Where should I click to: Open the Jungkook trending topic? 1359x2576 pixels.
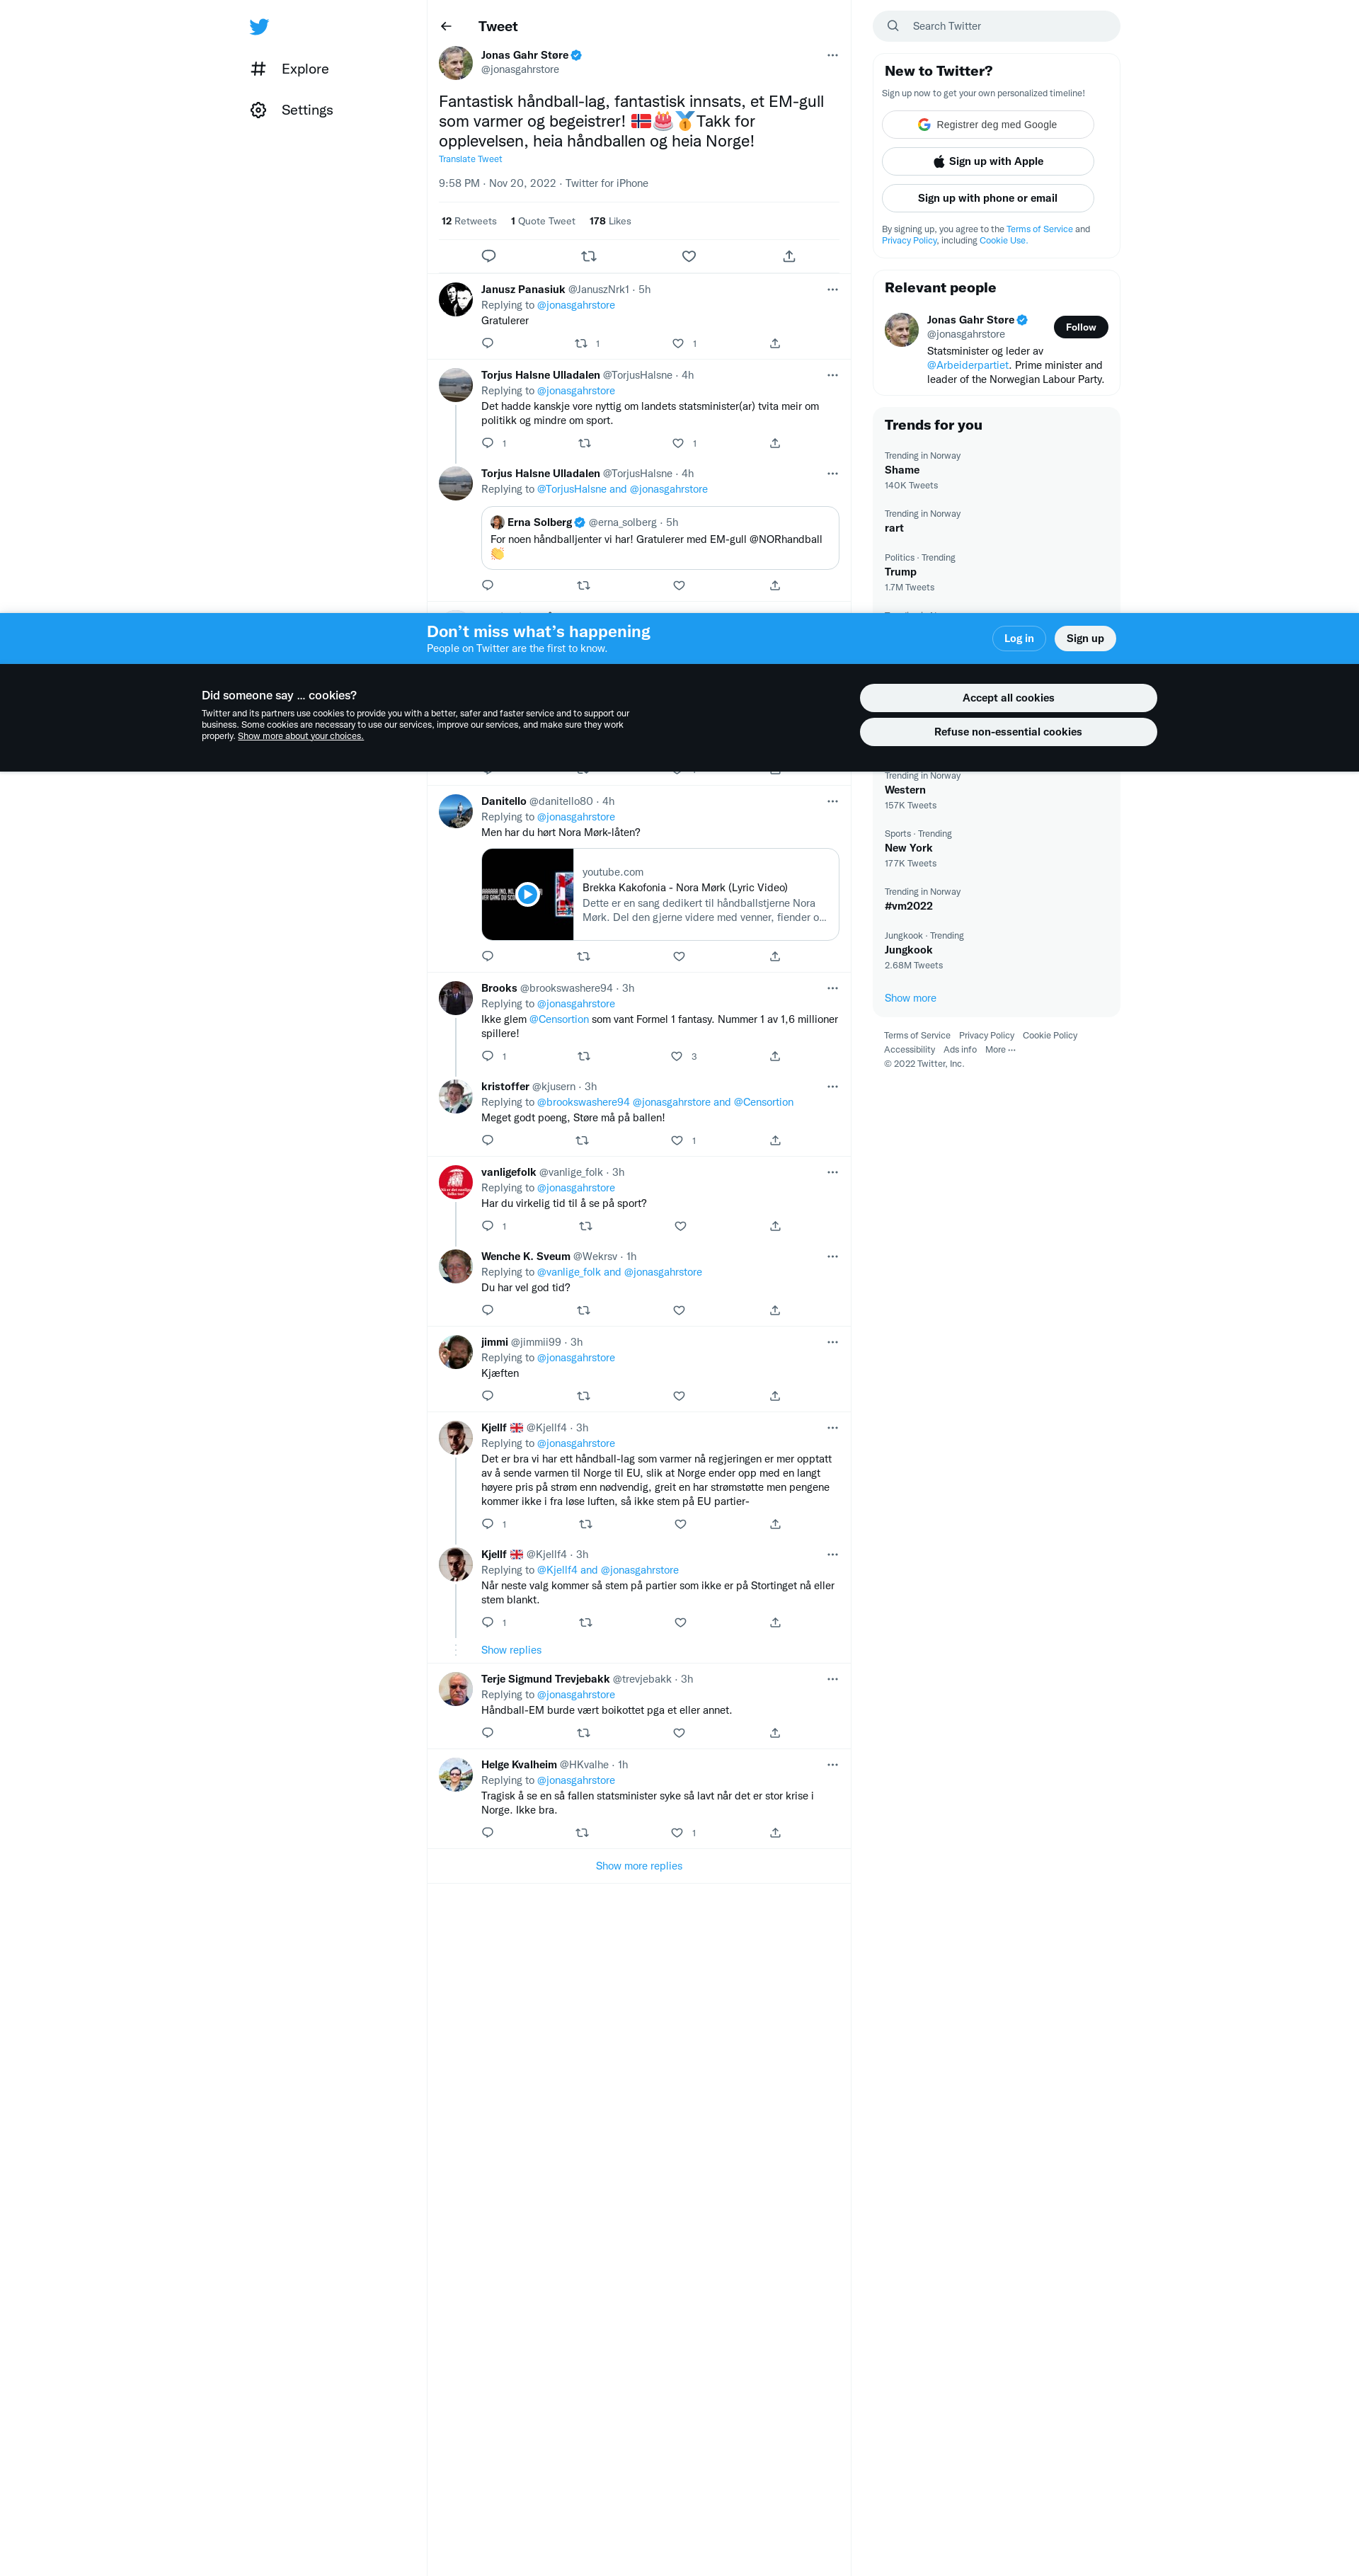click(x=996, y=950)
